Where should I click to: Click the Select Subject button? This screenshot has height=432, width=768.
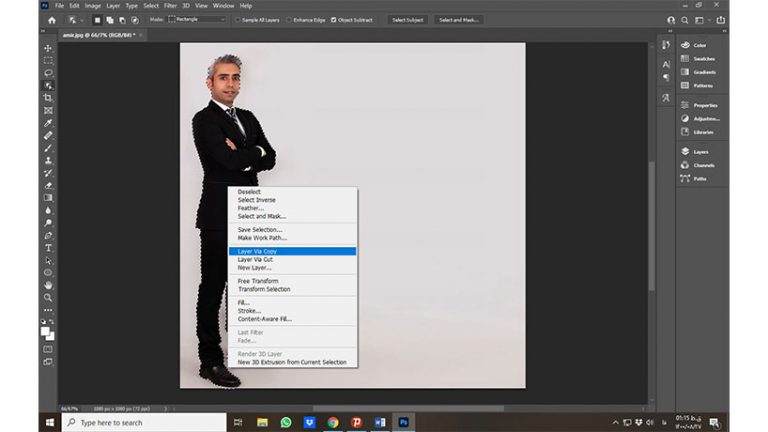click(406, 19)
